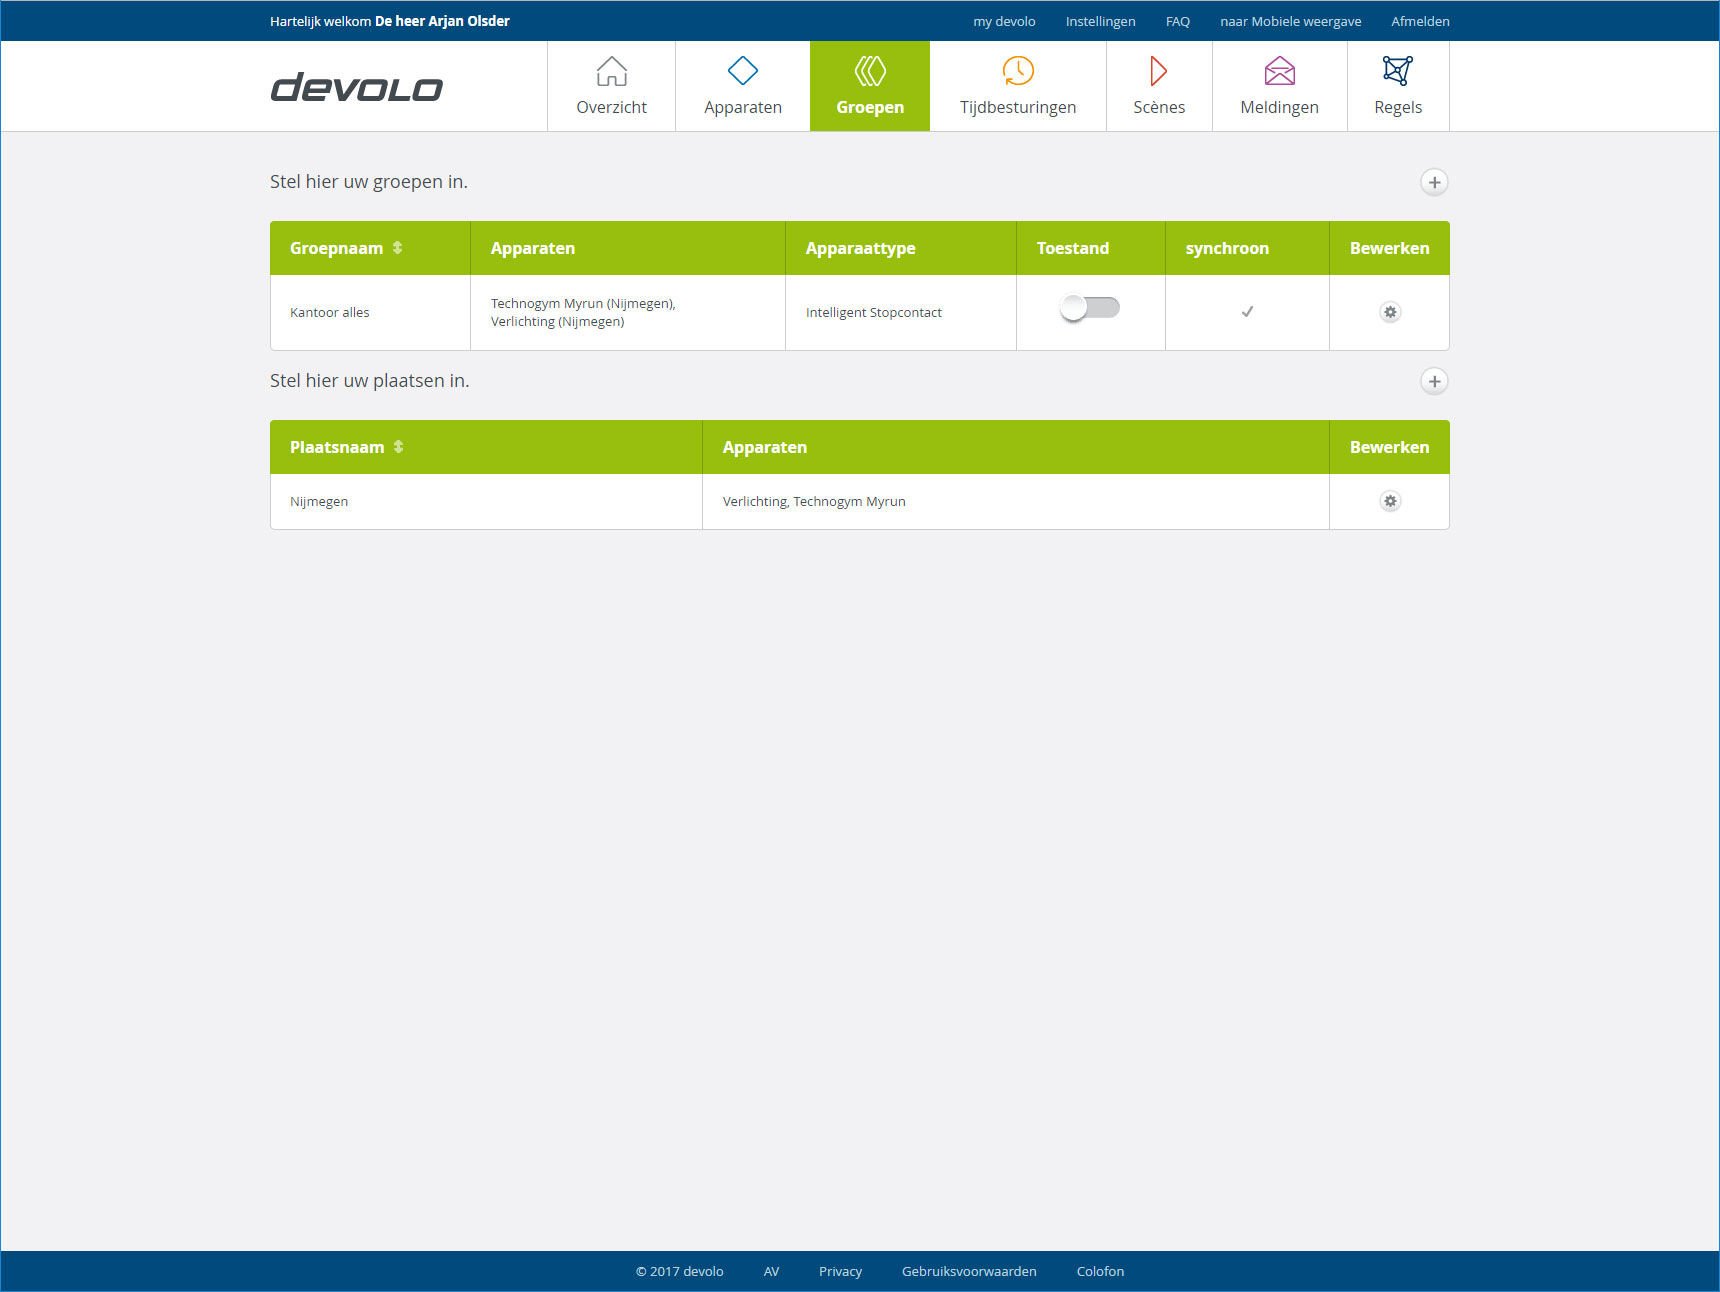Open Privacy link in footer
1720x1292 pixels.
pyautogui.click(x=840, y=1271)
